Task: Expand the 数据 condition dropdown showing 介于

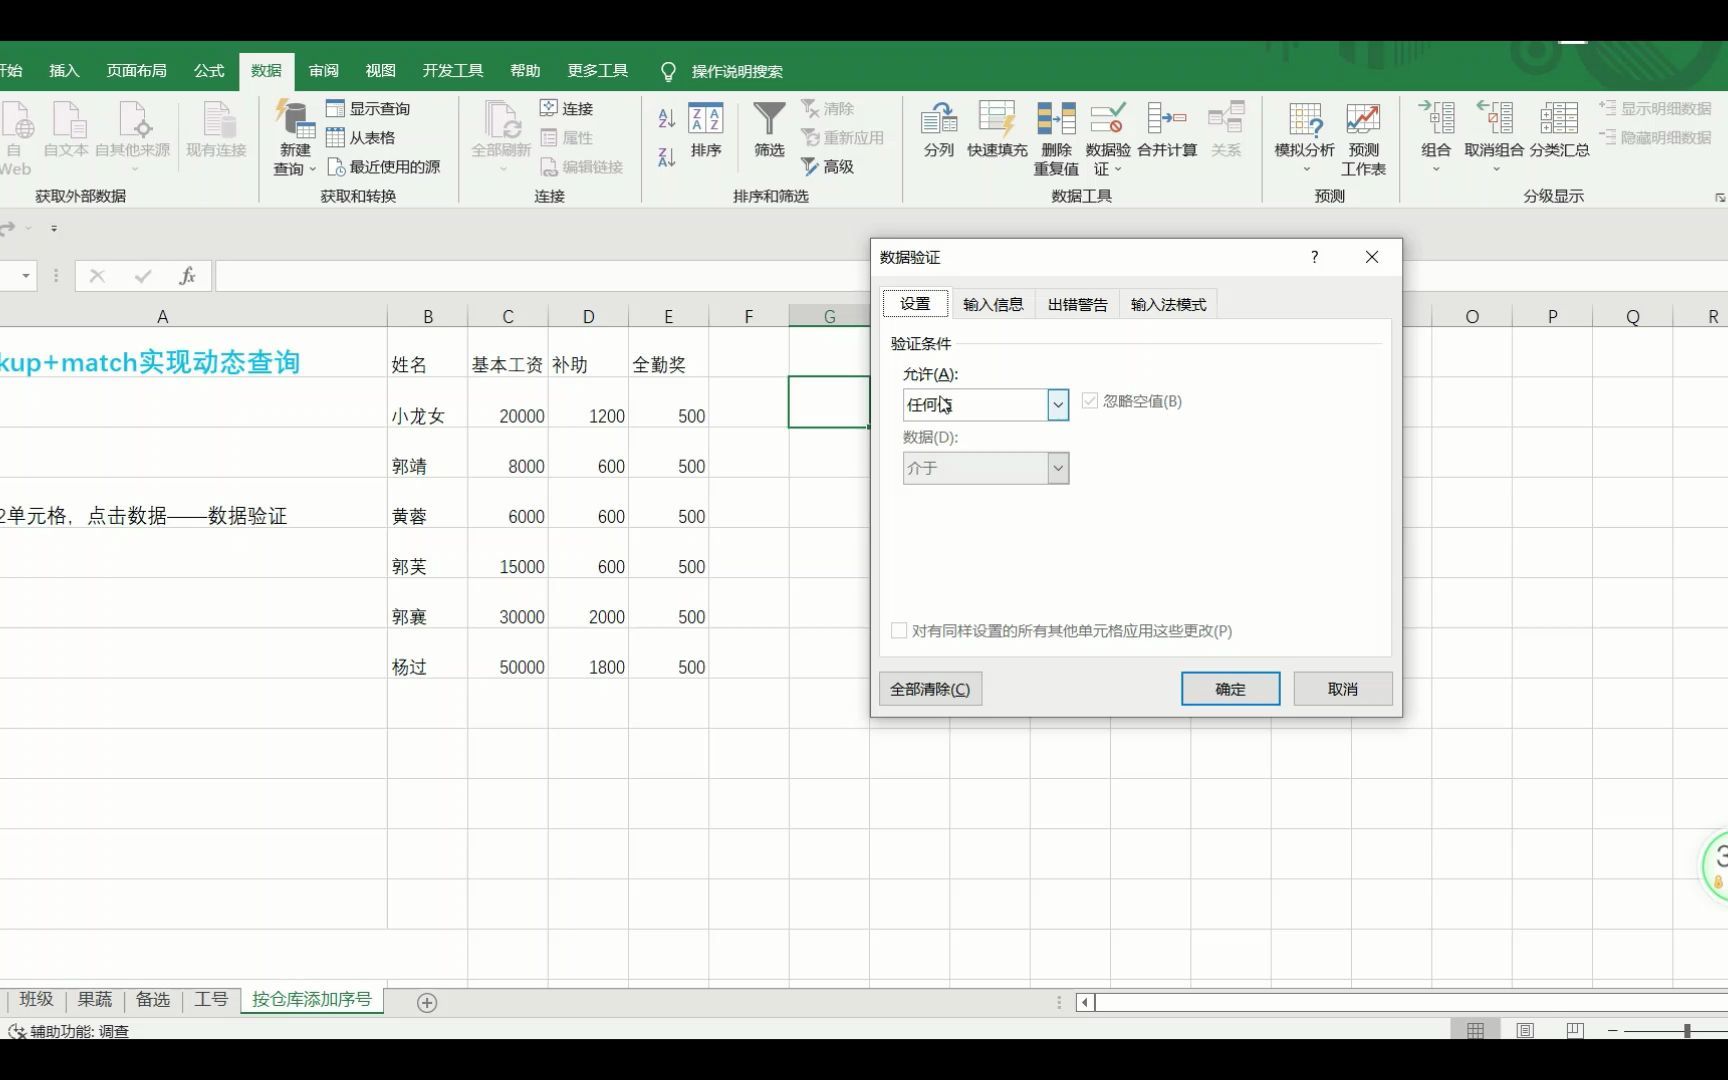Action: 1057,467
